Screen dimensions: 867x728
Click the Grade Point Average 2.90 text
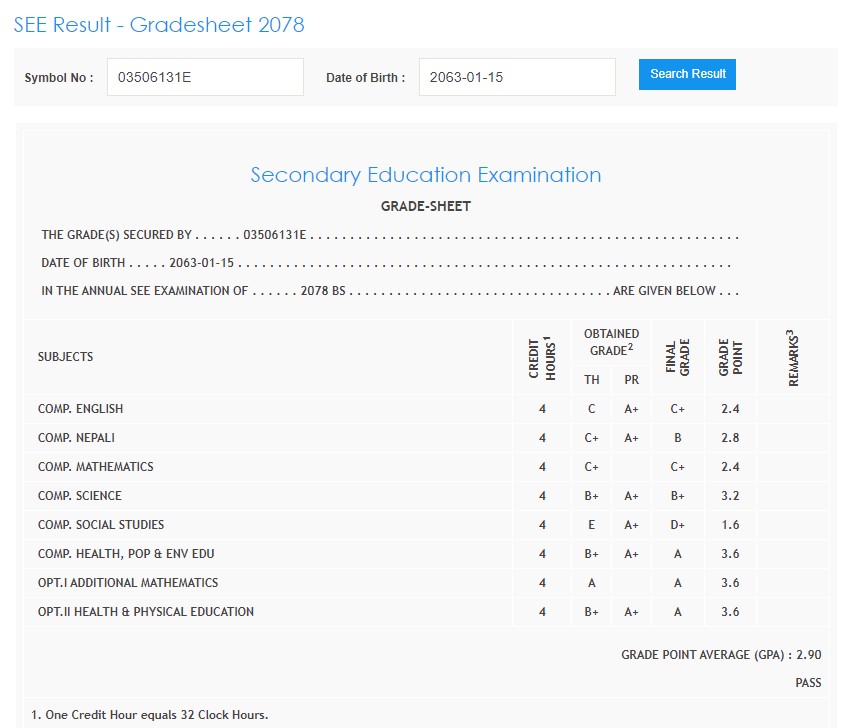pyautogui.click(x=721, y=655)
